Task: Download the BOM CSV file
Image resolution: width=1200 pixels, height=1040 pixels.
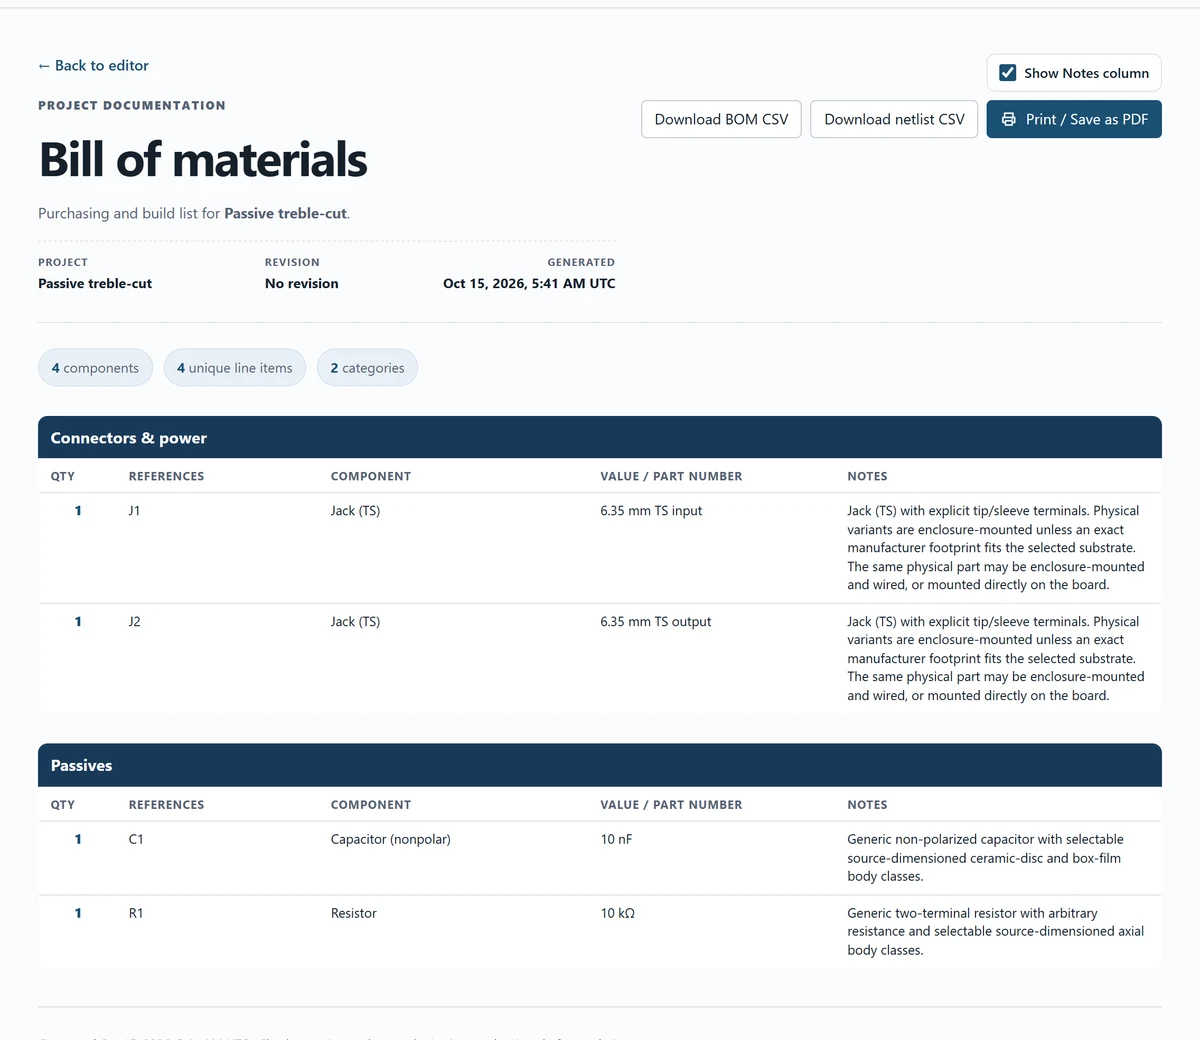Action: coord(721,119)
